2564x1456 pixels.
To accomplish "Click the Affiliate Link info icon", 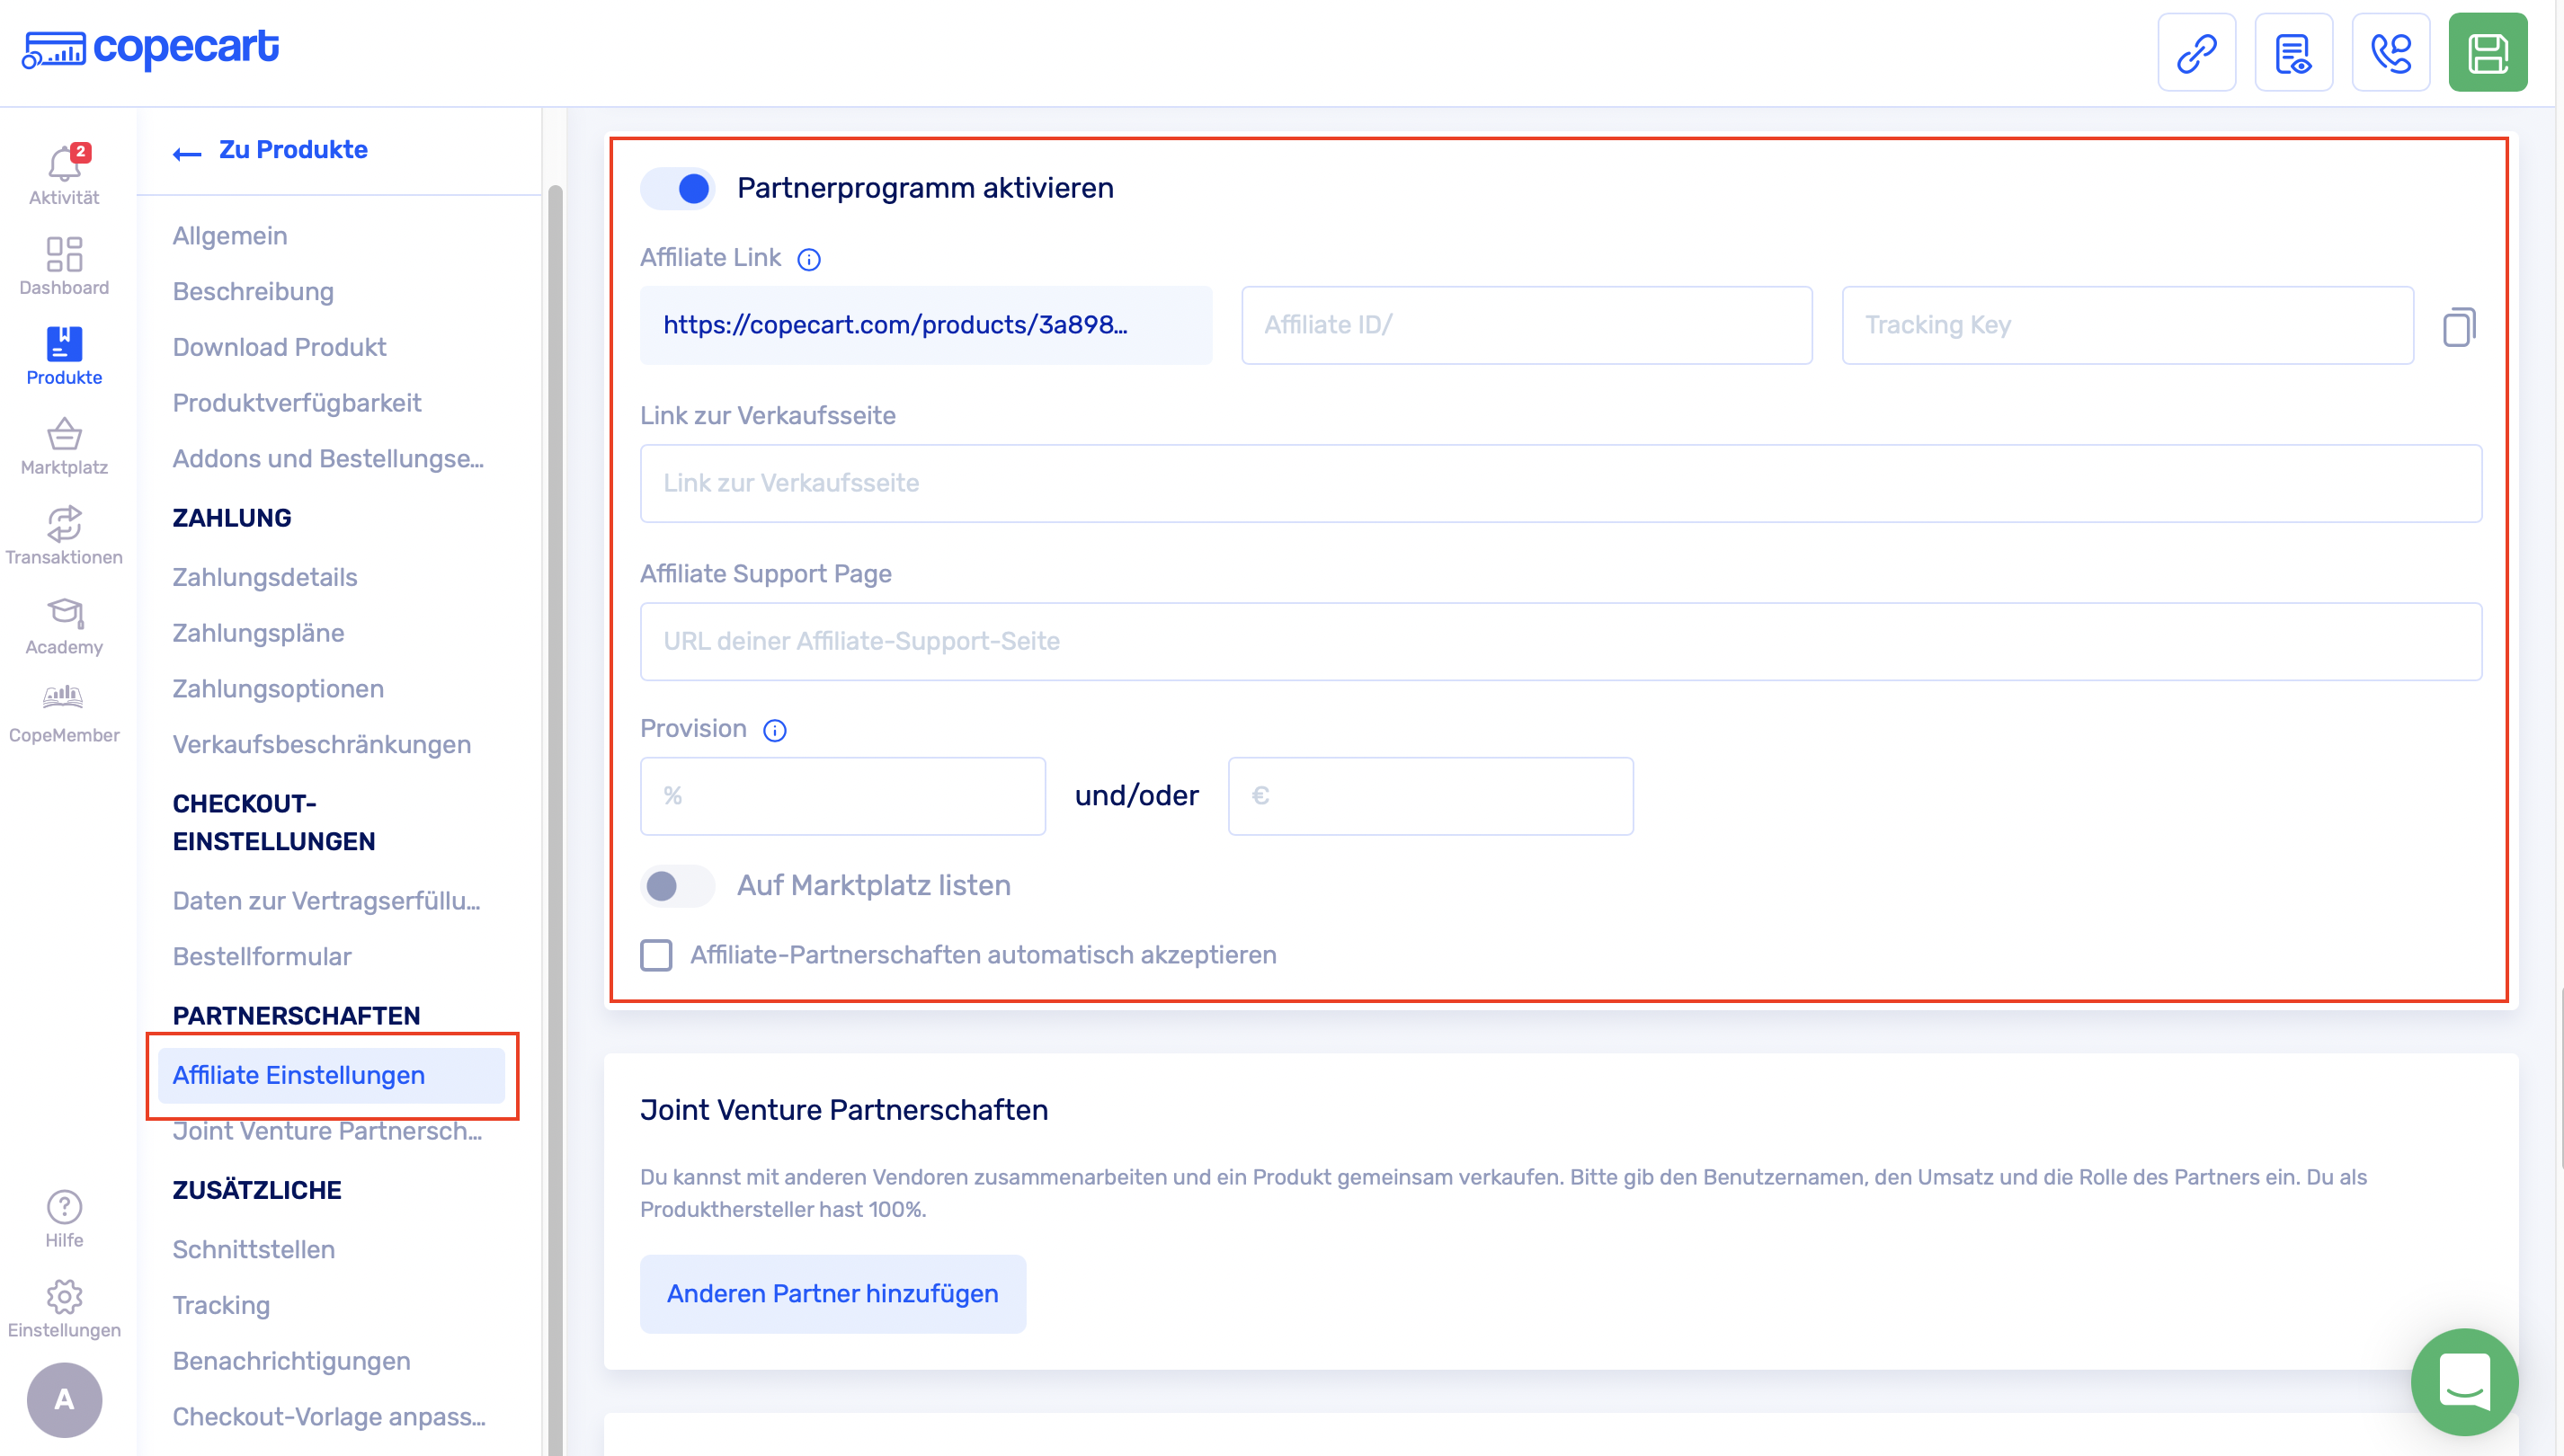I will click(x=808, y=260).
